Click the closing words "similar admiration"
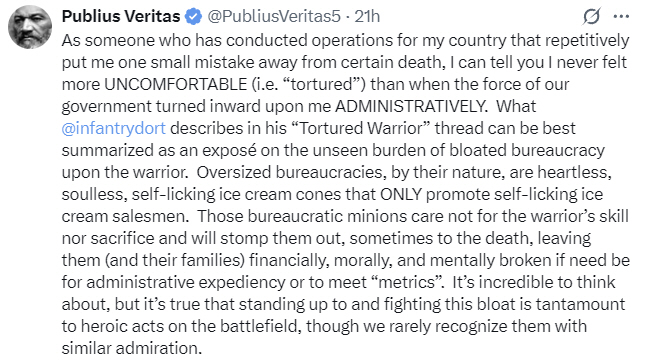The height and width of the screenshot is (364, 649). tap(130, 348)
